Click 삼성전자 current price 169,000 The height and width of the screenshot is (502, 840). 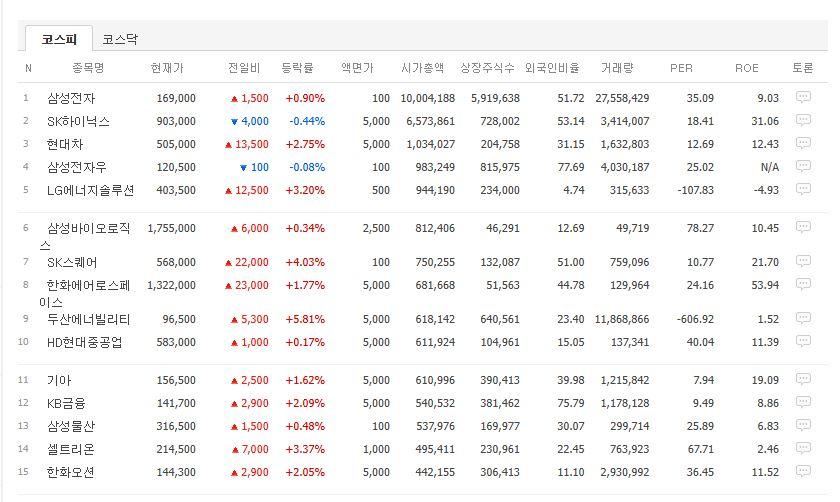(176, 98)
